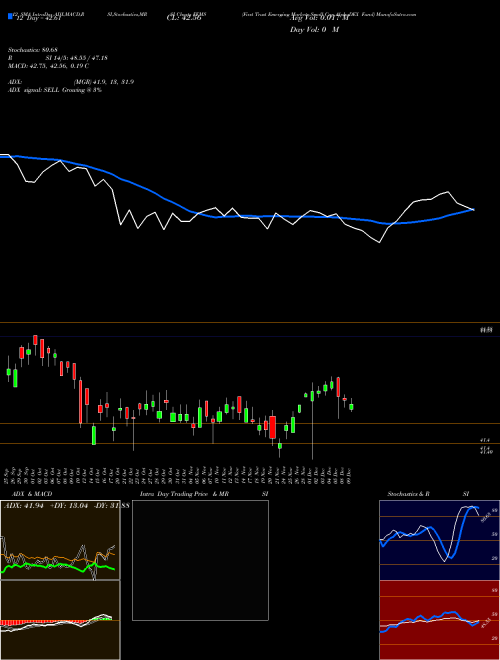
Task: Click the blue 12-day SMA legend square
Action: click(10, 16)
